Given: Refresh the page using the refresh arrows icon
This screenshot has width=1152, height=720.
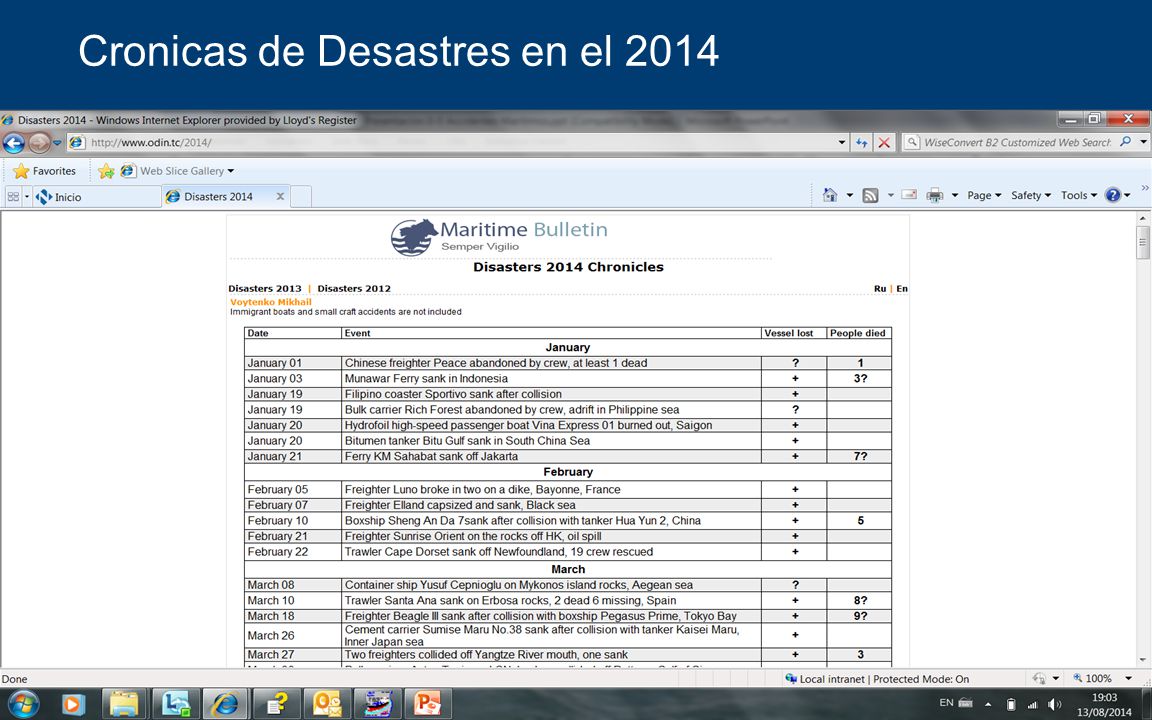Looking at the screenshot, I should point(863,143).
